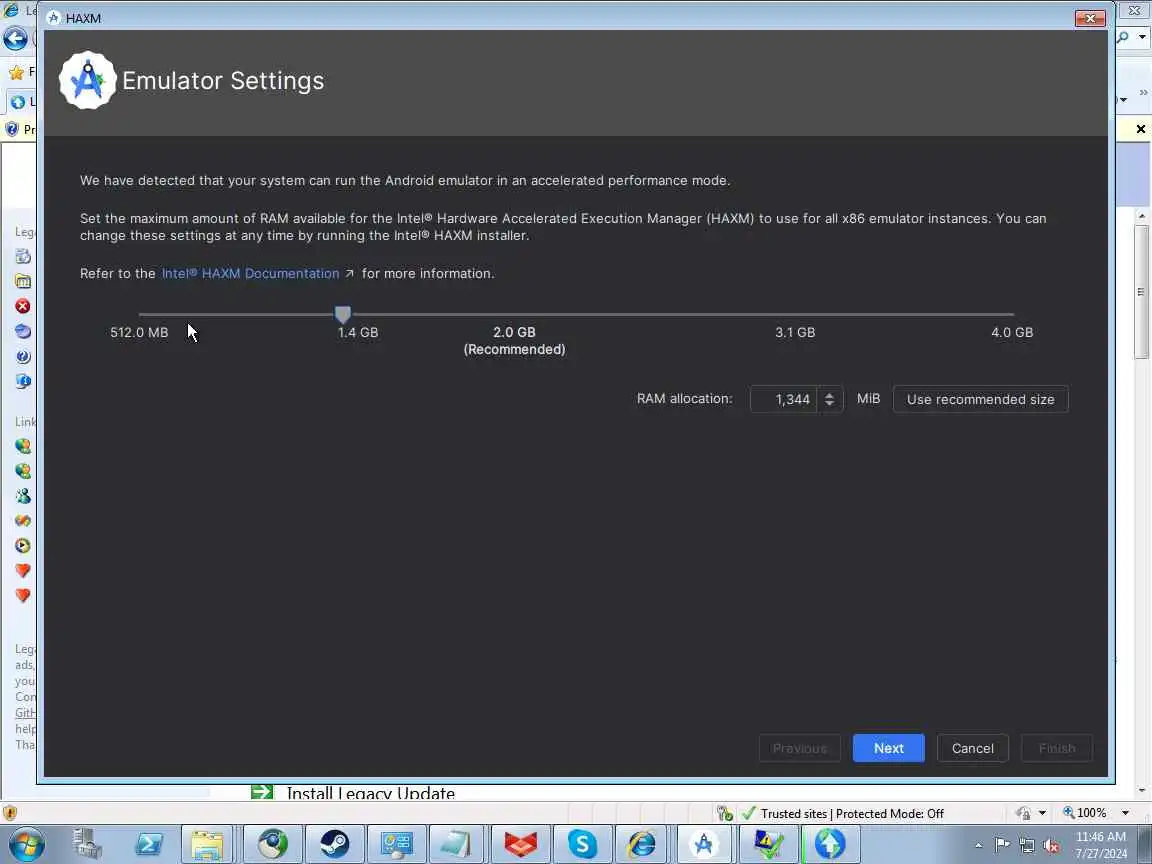Show hidden system tray icons
Viewport: 1152px width, 864px height.
[x=978, y=845]
